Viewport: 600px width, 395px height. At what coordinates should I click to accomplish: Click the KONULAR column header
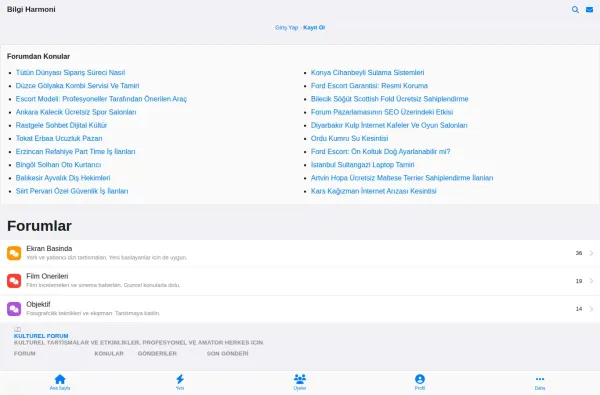pyautogui.click(x=109, y=354)
